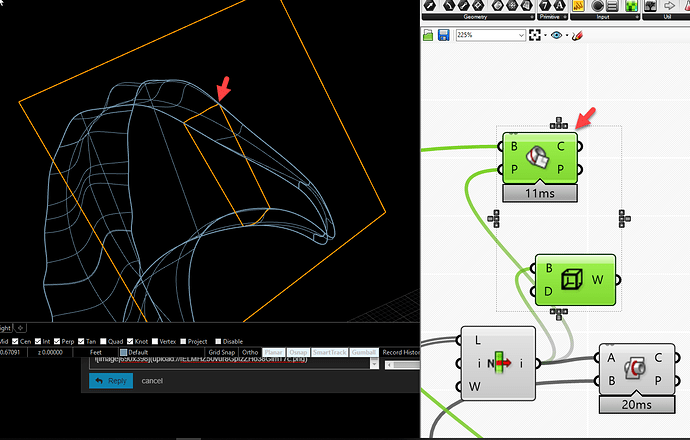
Task: Select the Rectangle parameter icon in Geometry panel
Action: (478, 5)
